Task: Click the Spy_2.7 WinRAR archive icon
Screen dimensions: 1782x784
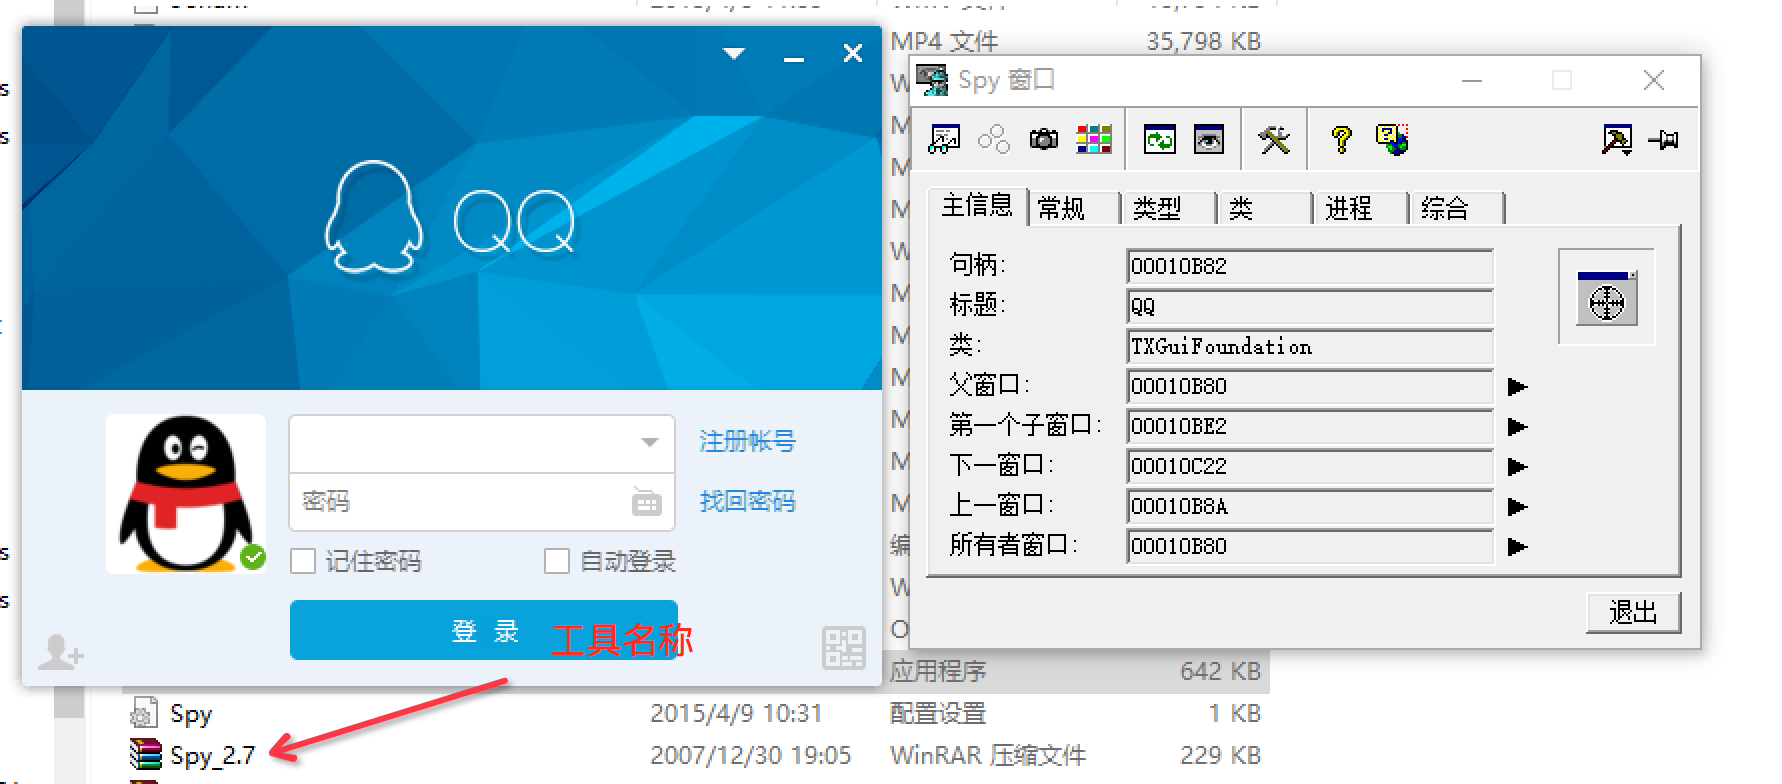Action: pos(145,754)
